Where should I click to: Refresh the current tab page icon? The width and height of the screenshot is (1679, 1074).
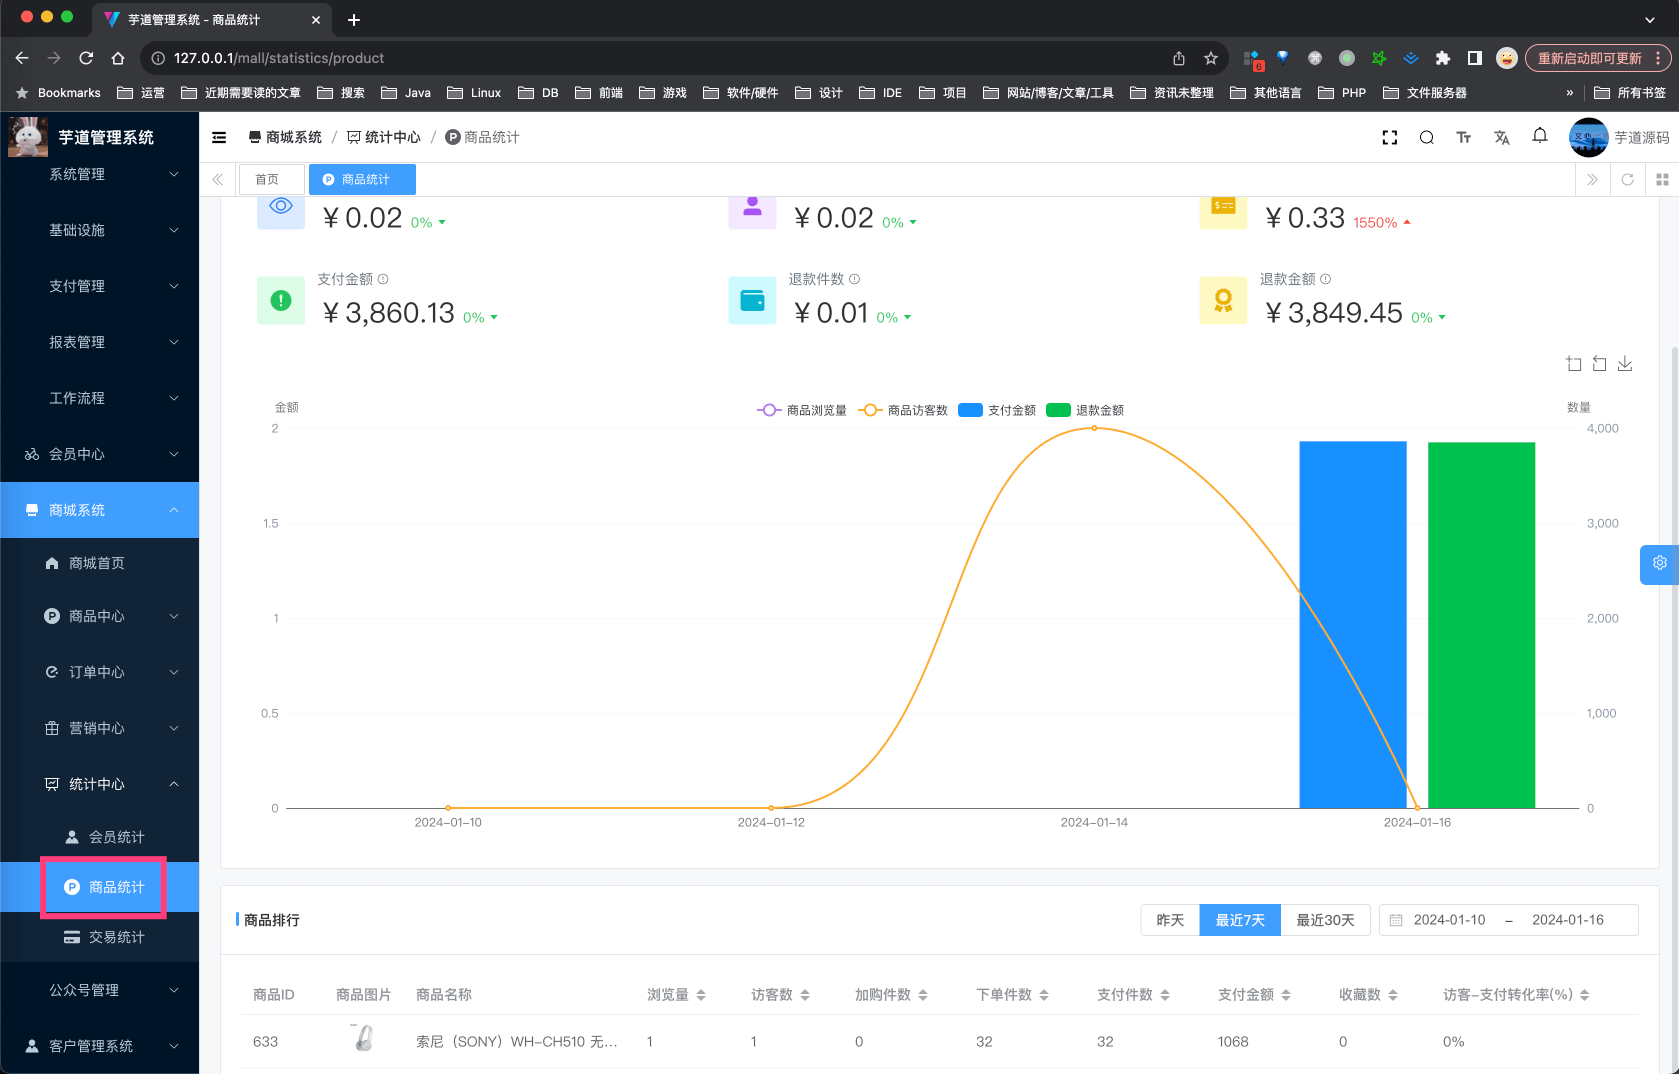point(1627,180)
